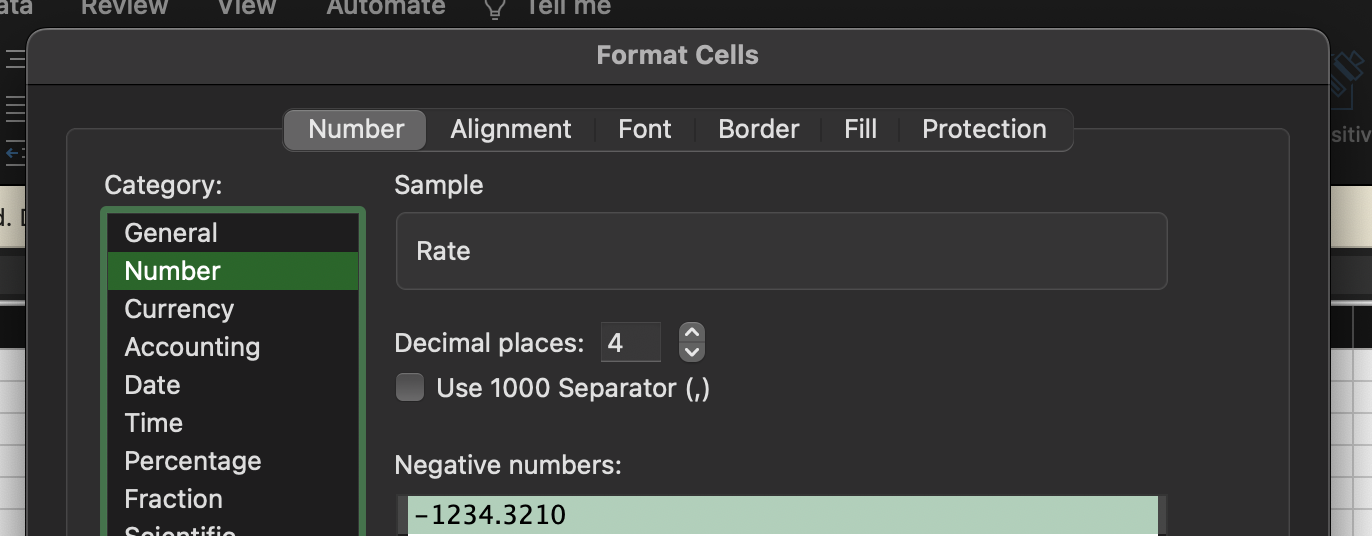Viewport: 1372px width, 536px height.
Task: Go to the Border tab
Action: [x=758, y=129]
